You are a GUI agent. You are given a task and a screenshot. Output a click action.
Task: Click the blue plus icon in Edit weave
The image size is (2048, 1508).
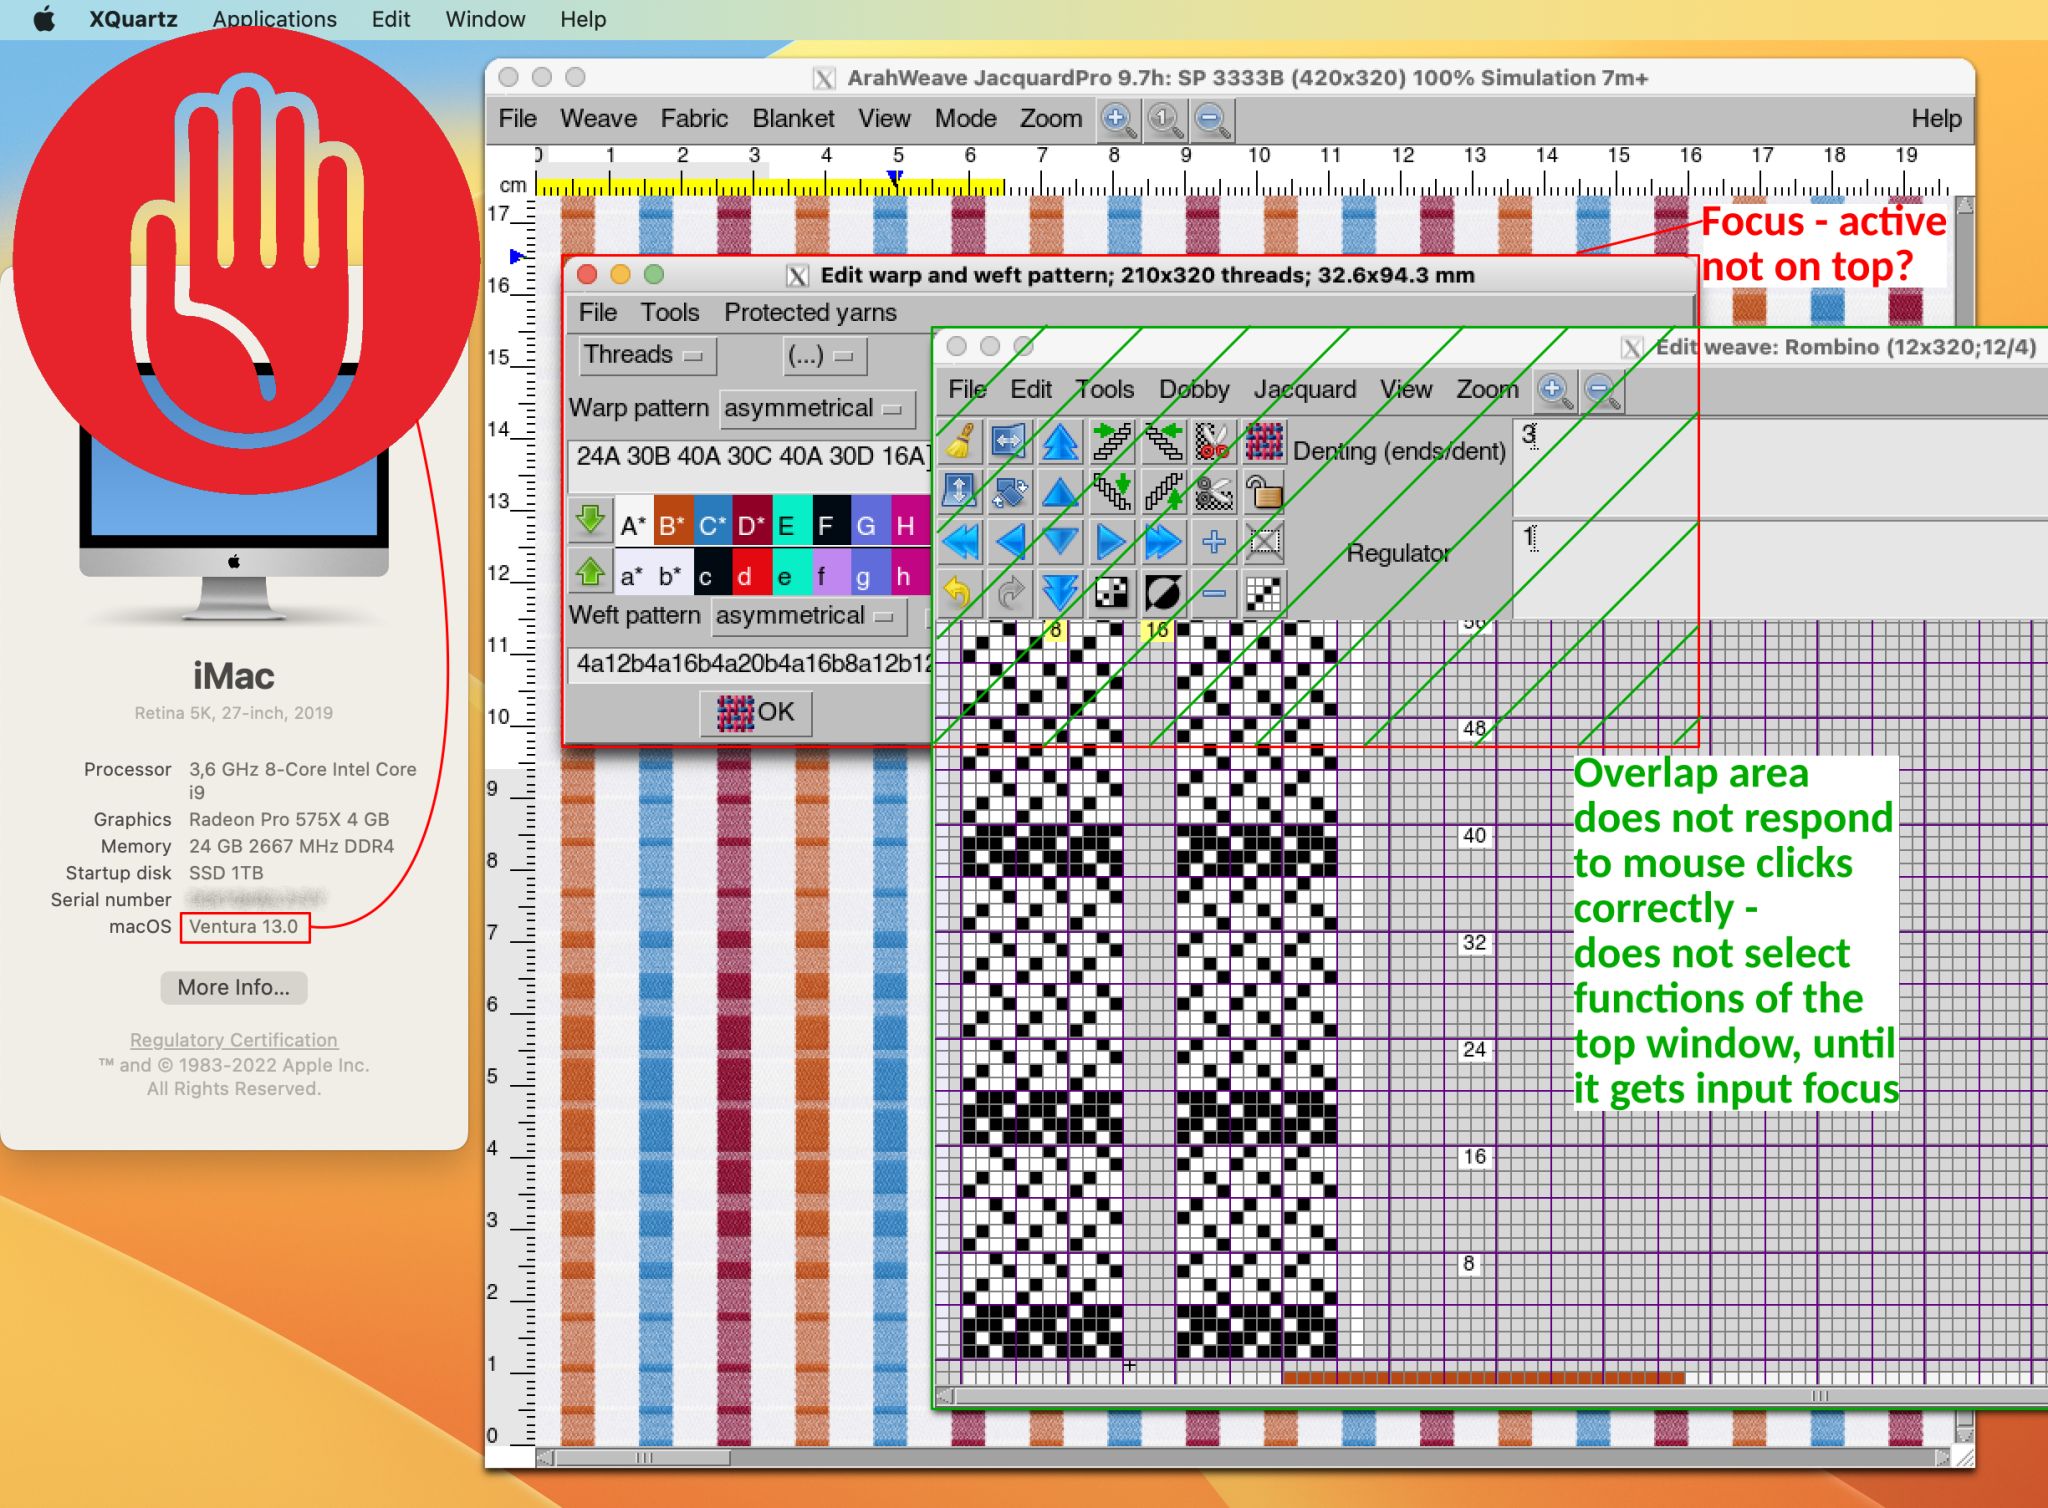[1213, 543]
